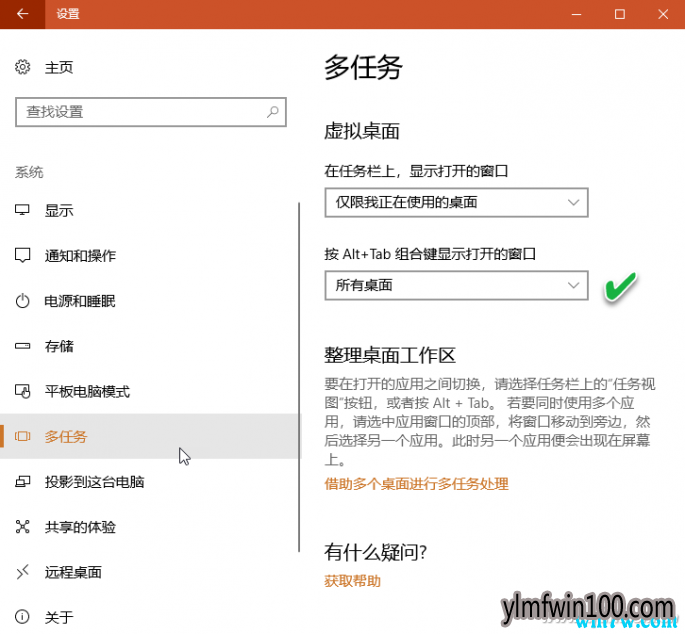Viewport: 685px width, 634px height.
Task: Click the Remote Desktop icon
Action: [22, 572]
